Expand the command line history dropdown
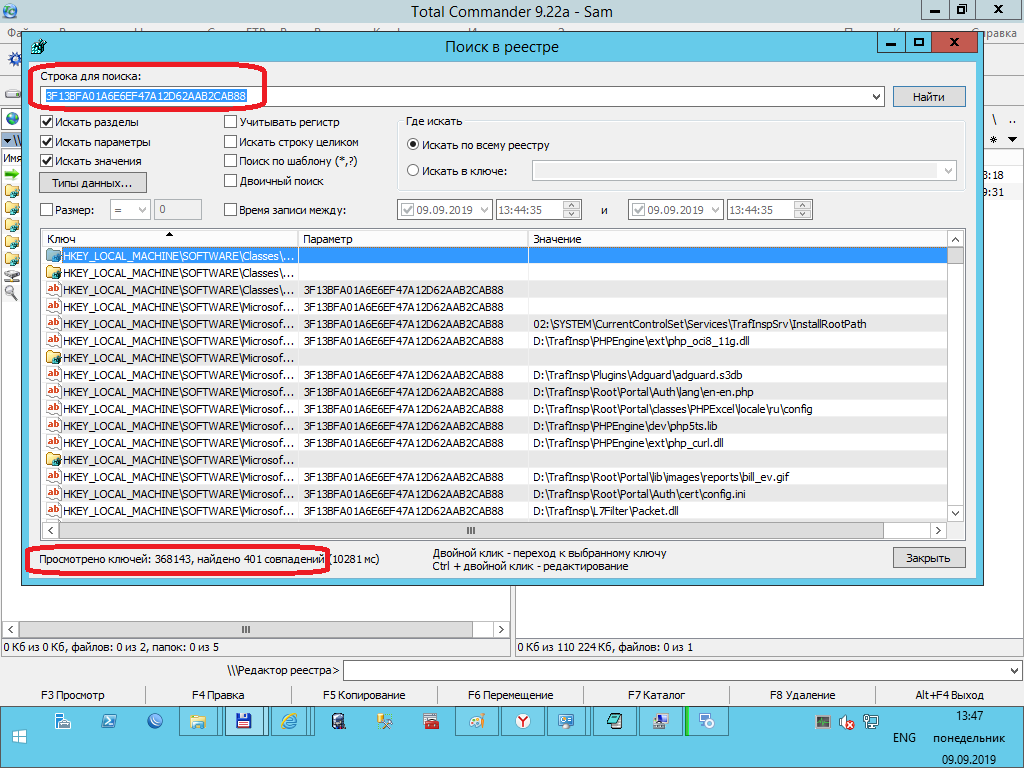Image resolution: width=1024 pixels, height=768 pixels. 1014,671
